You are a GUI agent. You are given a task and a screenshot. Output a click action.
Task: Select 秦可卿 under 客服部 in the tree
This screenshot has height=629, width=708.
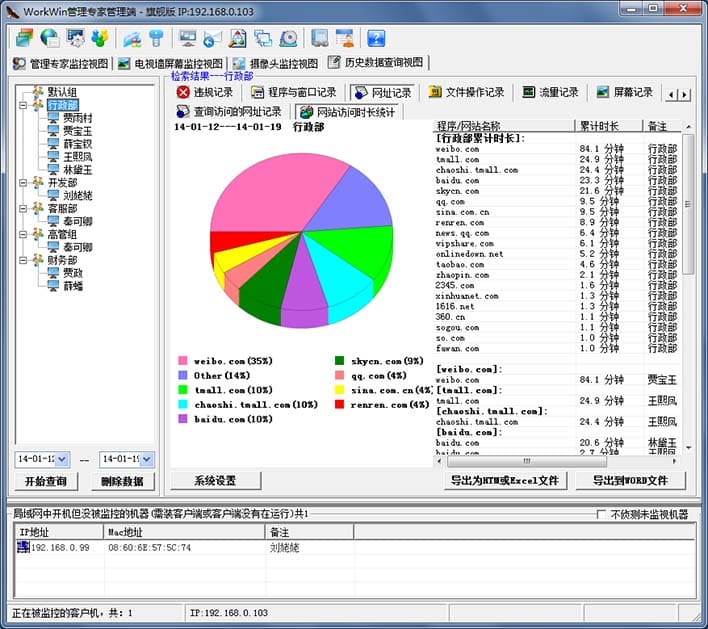point(77,221)
